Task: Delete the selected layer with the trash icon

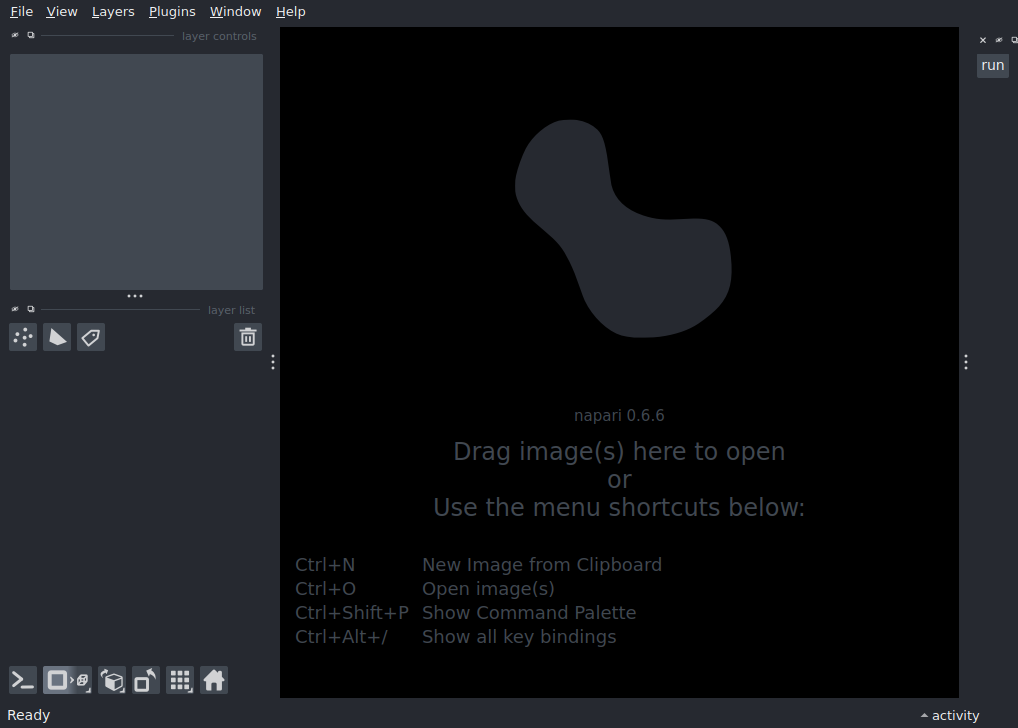Action: coord(247,337)
